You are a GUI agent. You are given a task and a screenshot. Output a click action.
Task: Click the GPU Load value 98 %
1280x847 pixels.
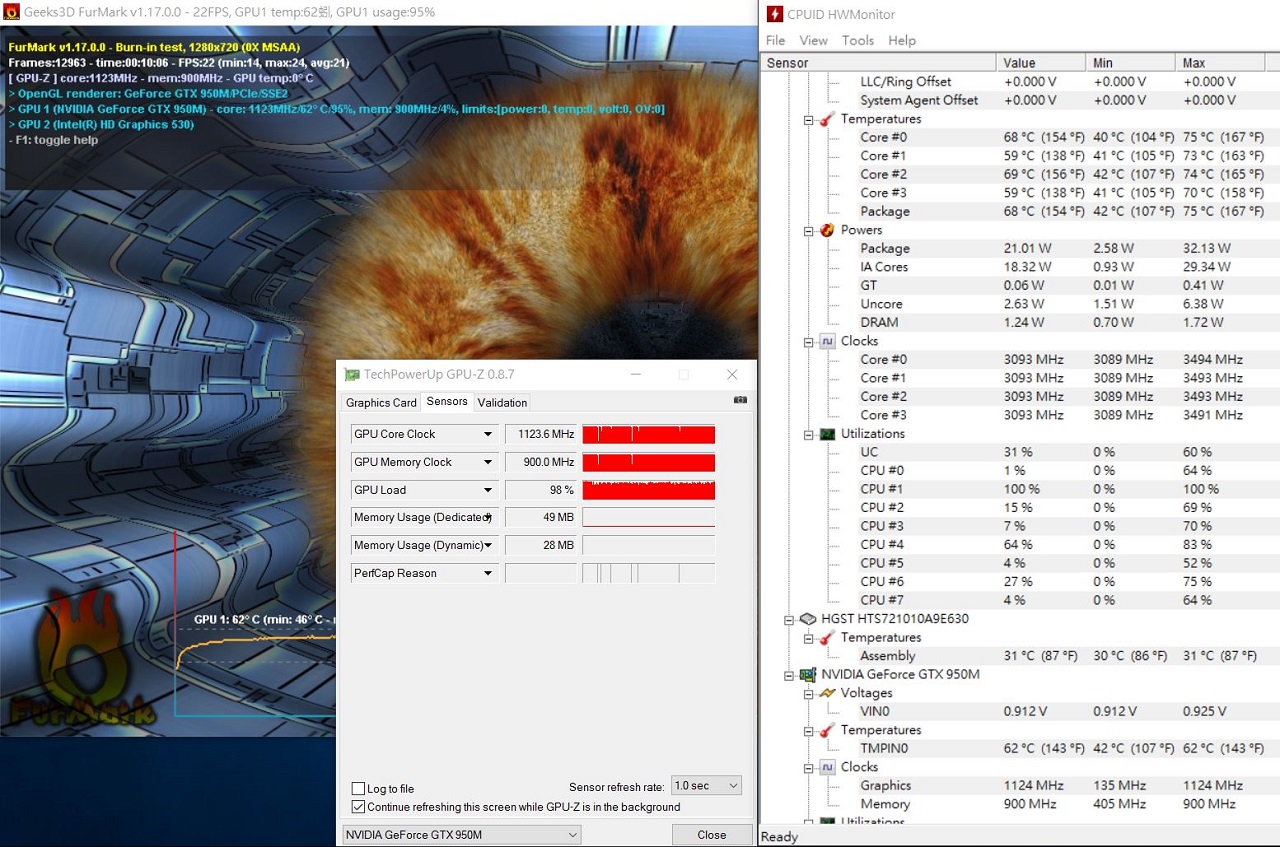coord(541,490)
